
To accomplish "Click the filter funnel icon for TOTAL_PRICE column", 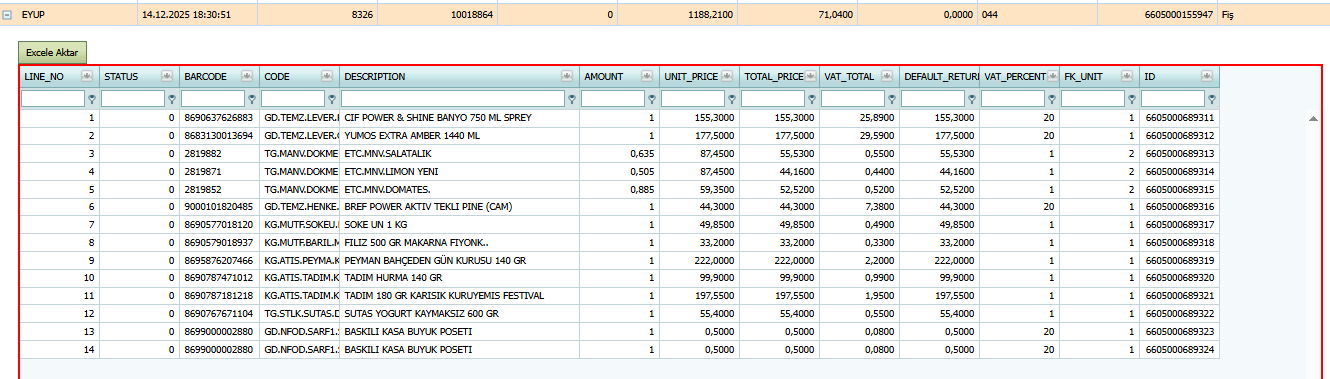I will point(813,99).
